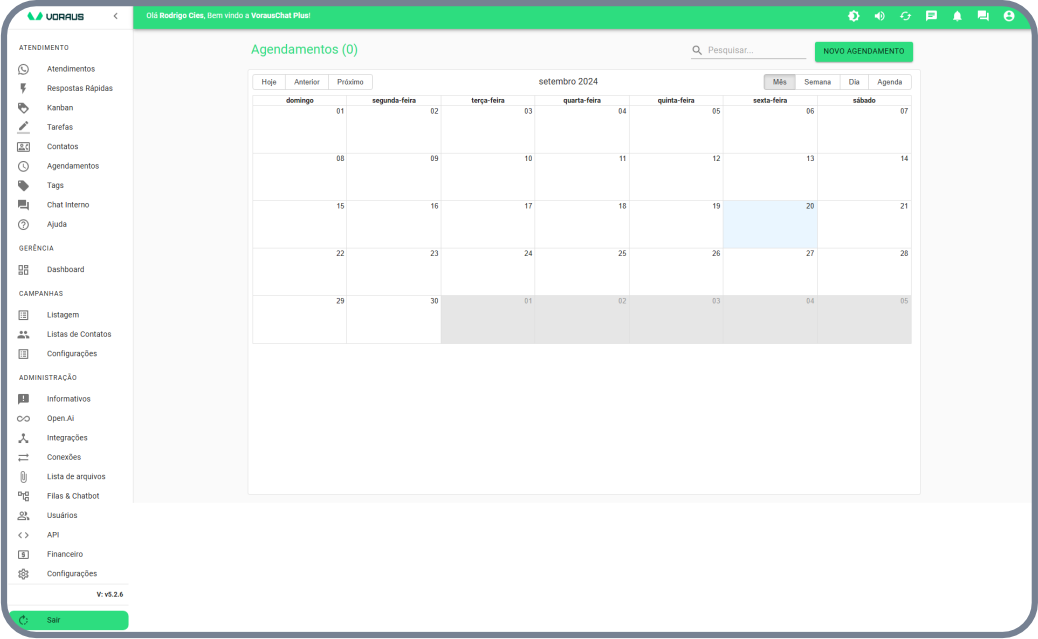The image size is (1038, 639).
Task: Click the Novo Agendamento button
Action: (863, 51)
